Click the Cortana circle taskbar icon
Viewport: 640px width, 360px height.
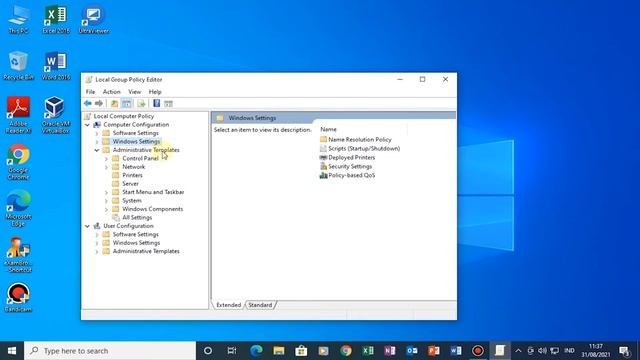[x=208, y=351]
